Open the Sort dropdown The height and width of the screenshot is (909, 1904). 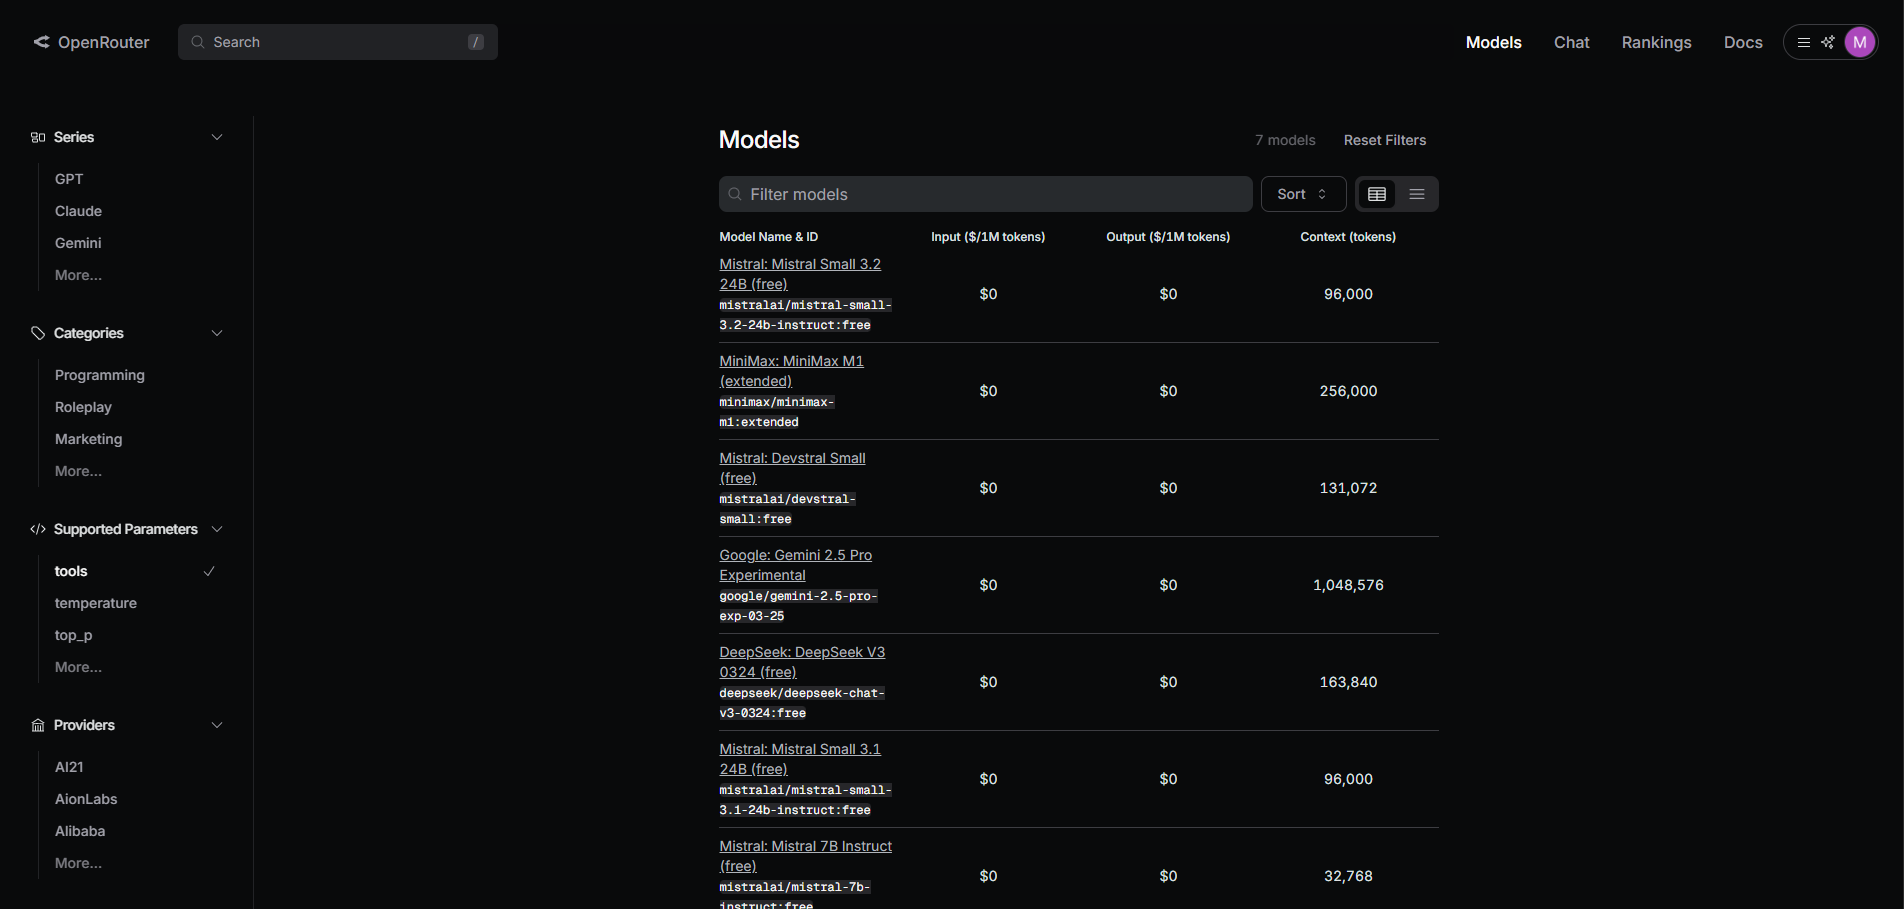pos(1303,194)
